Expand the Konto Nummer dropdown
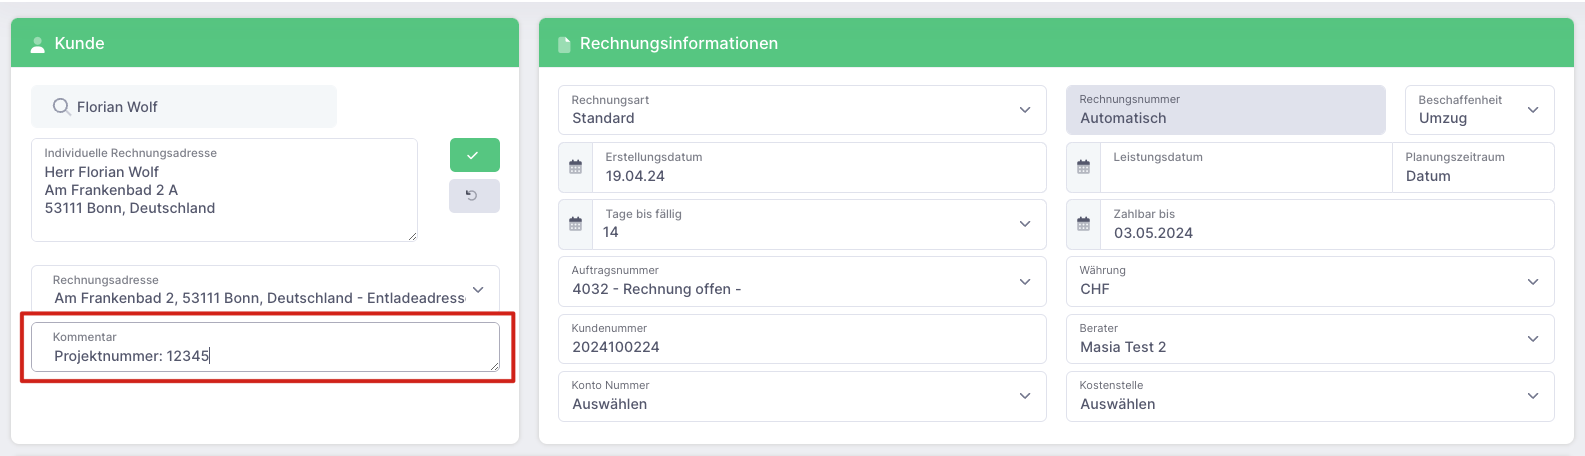Viewport: 1585px width, 456px height. [802, 396]
